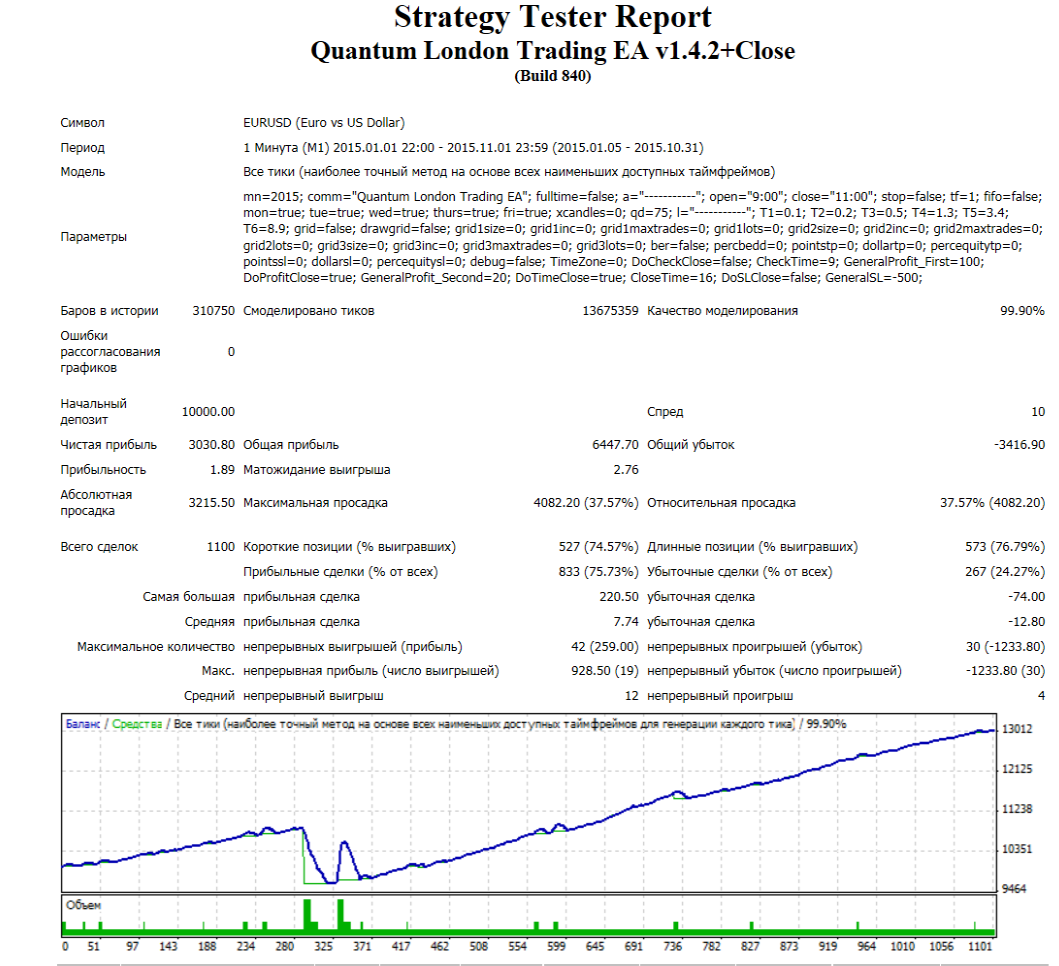Select the initial deposit value 10000.00
Screen dimensions: 1059x966
(208, 411)
